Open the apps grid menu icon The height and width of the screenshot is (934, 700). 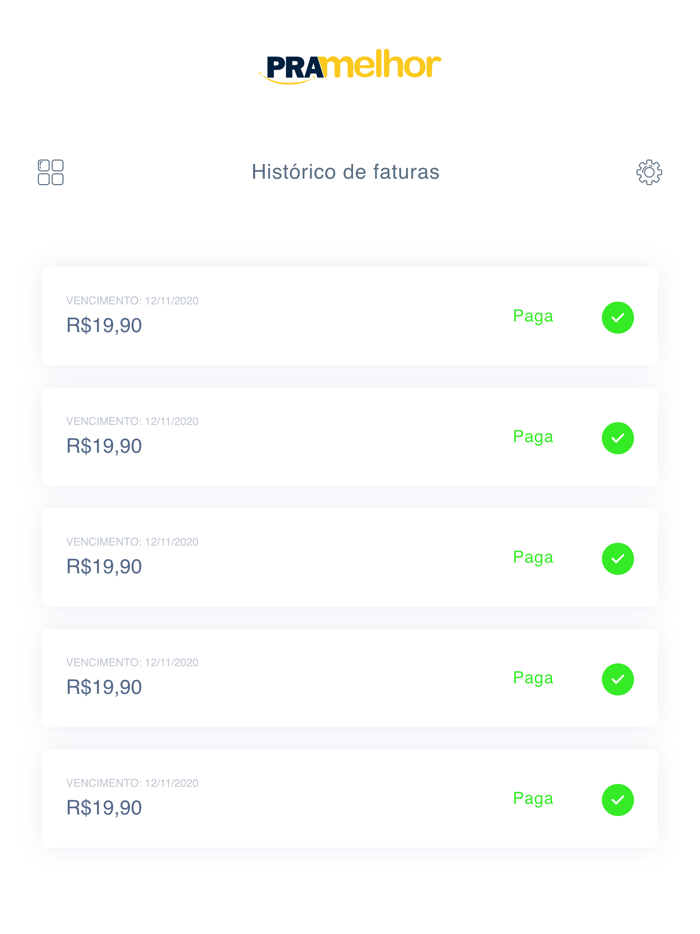(x=50, y=172)
